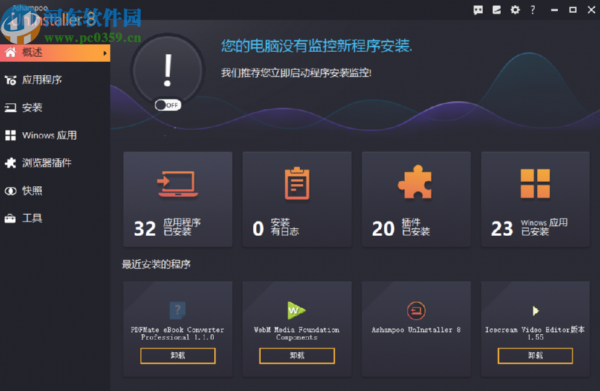Click WebM Media Foundation Components label

[297, 333]
